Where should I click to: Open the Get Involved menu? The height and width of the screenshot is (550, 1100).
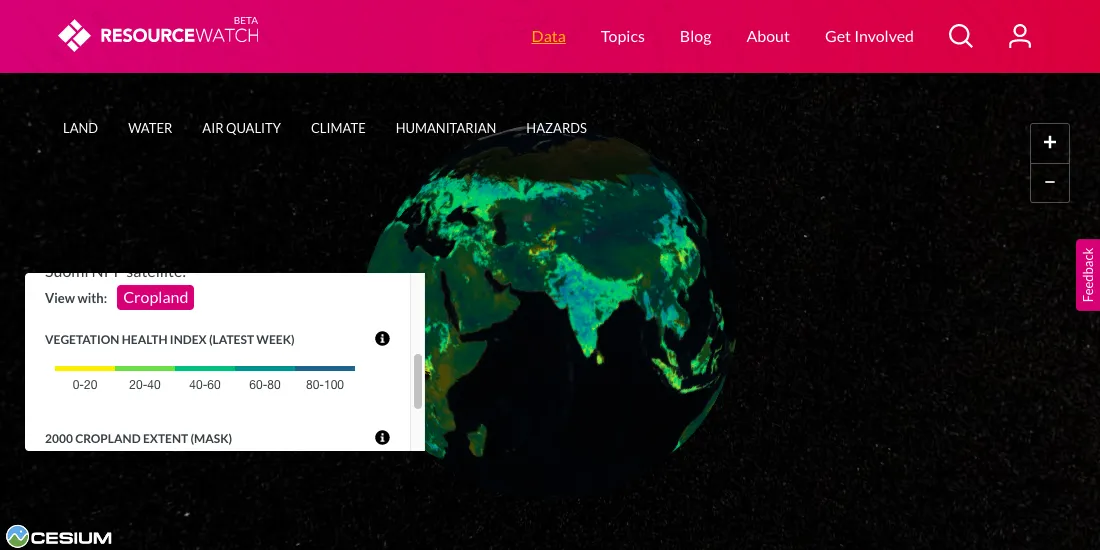[869, 36]
